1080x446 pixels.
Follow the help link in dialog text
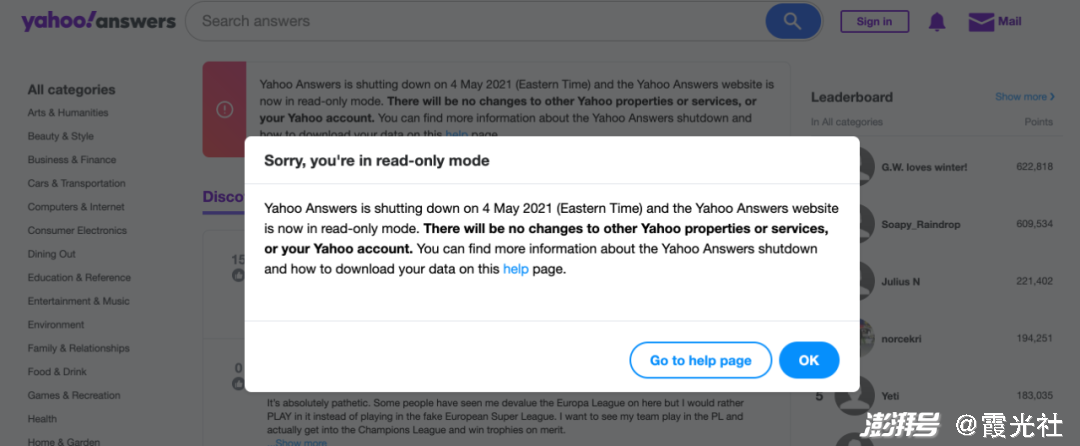[x=515, y=269]
